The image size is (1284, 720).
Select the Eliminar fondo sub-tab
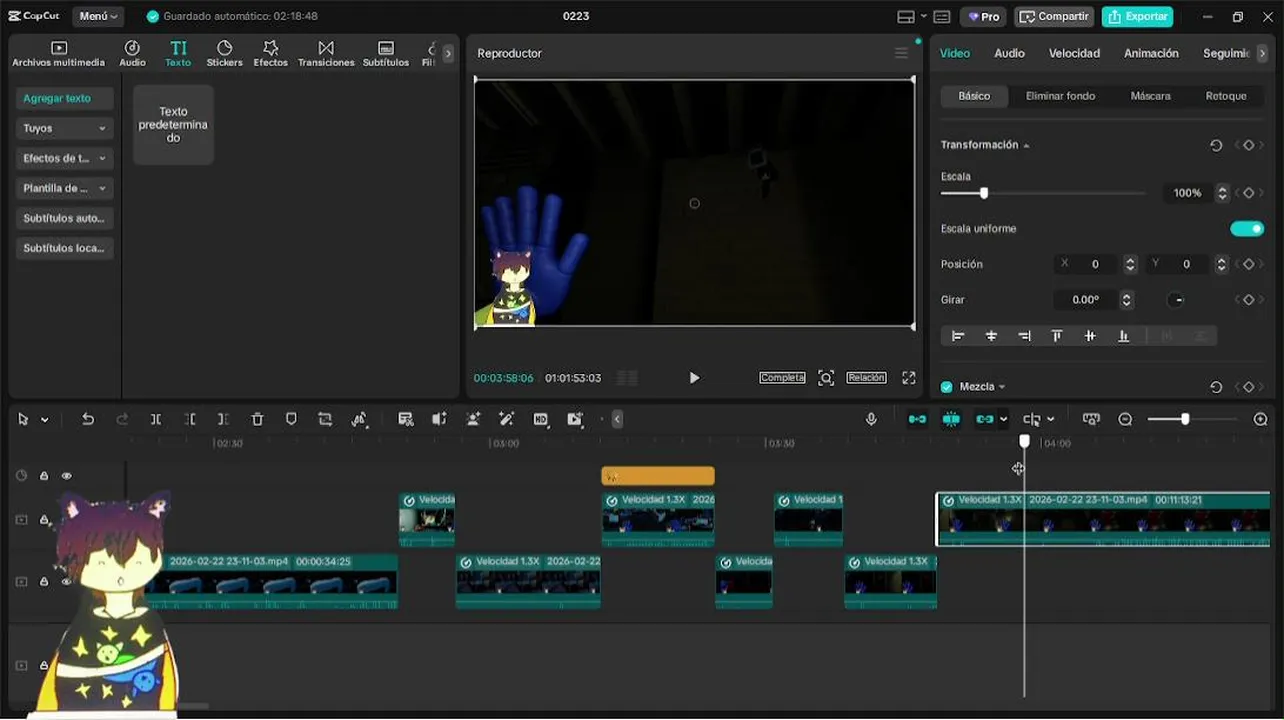(1060, 96)
